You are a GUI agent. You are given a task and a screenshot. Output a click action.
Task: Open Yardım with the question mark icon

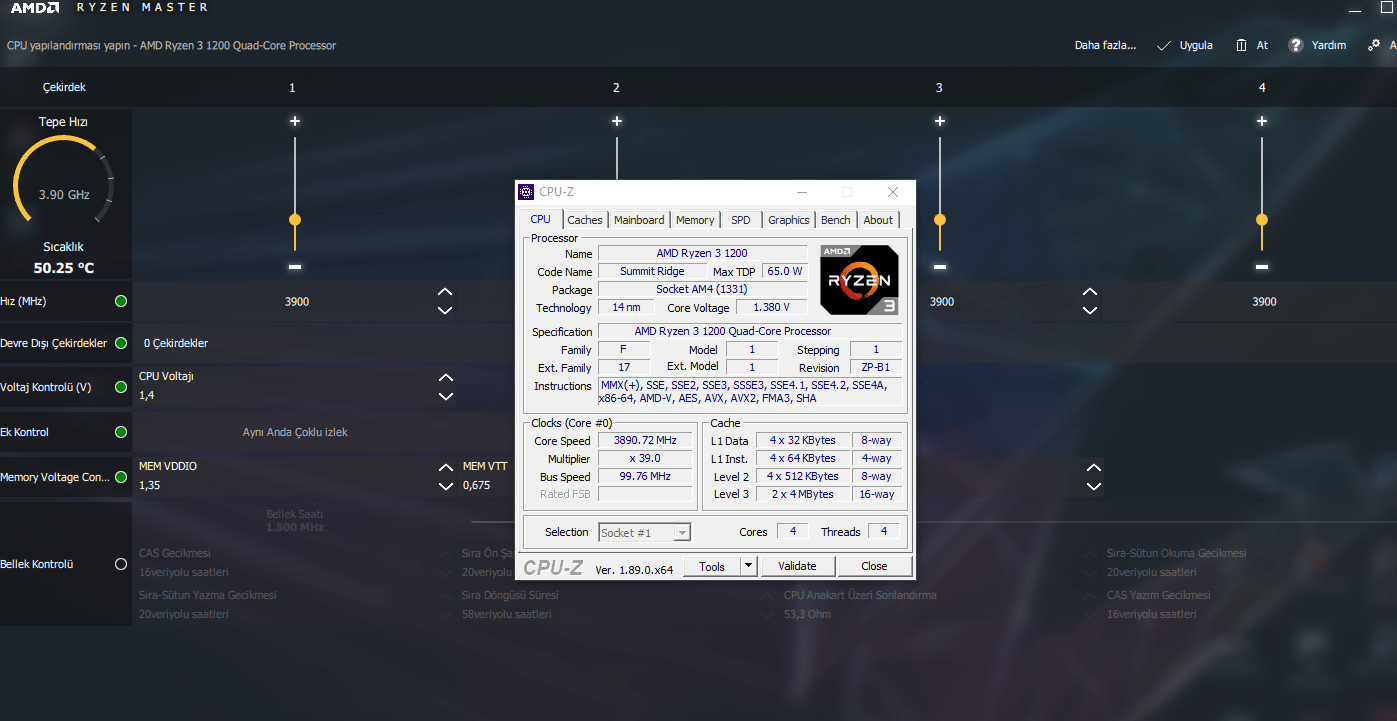coord(1317,45)
